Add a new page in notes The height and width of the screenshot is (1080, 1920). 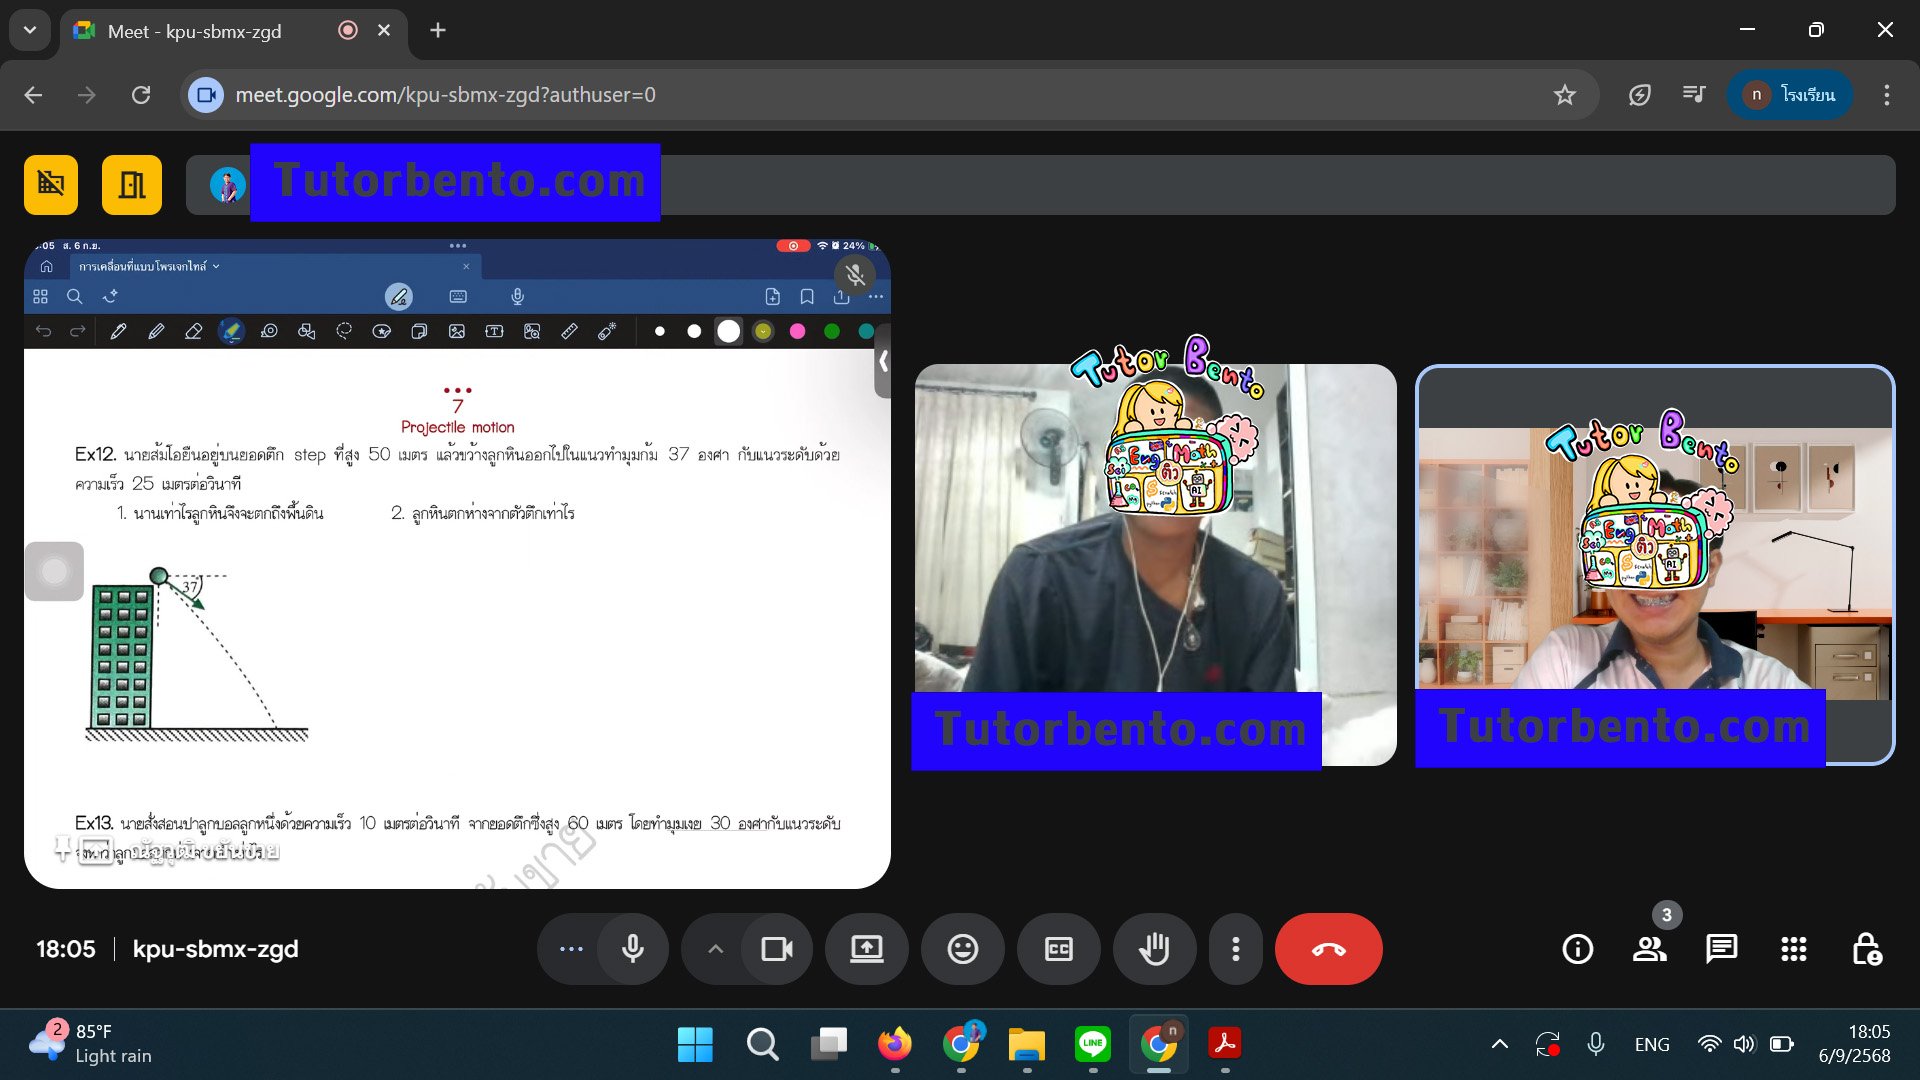click(x=772, y=297)
